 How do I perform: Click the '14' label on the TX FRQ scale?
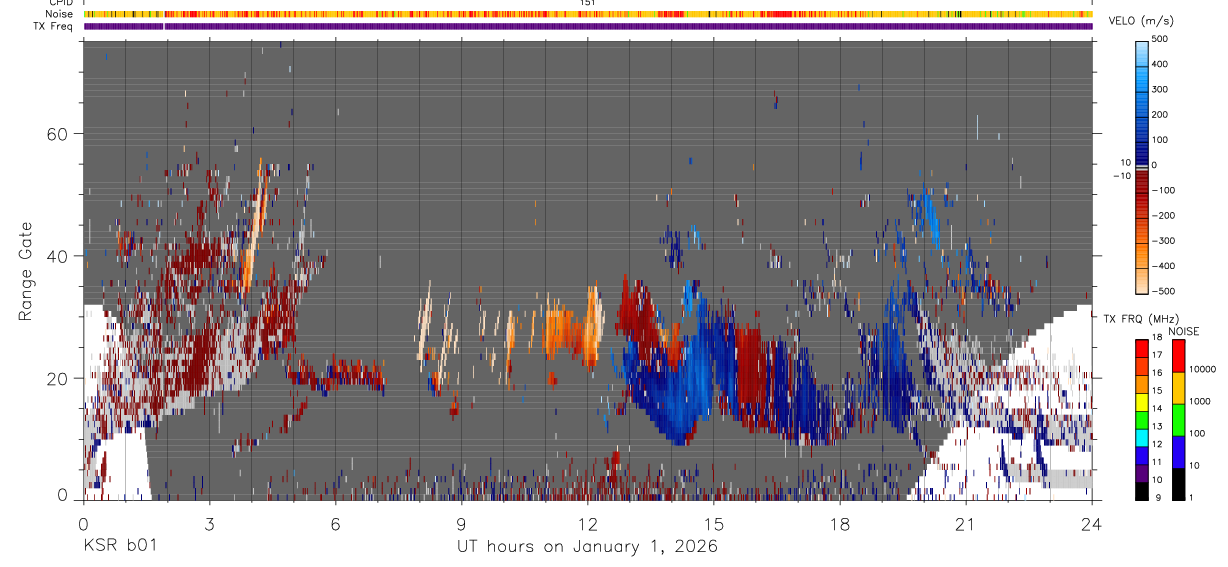coord(1158,410)
